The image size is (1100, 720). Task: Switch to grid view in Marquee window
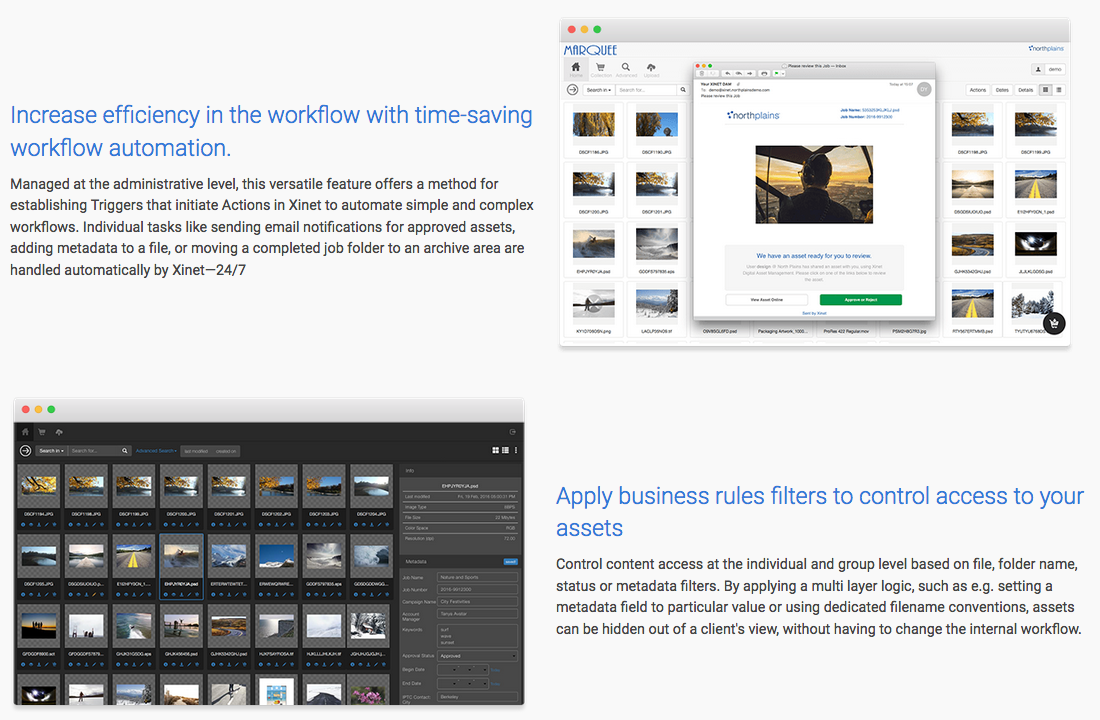point(1045,90)
